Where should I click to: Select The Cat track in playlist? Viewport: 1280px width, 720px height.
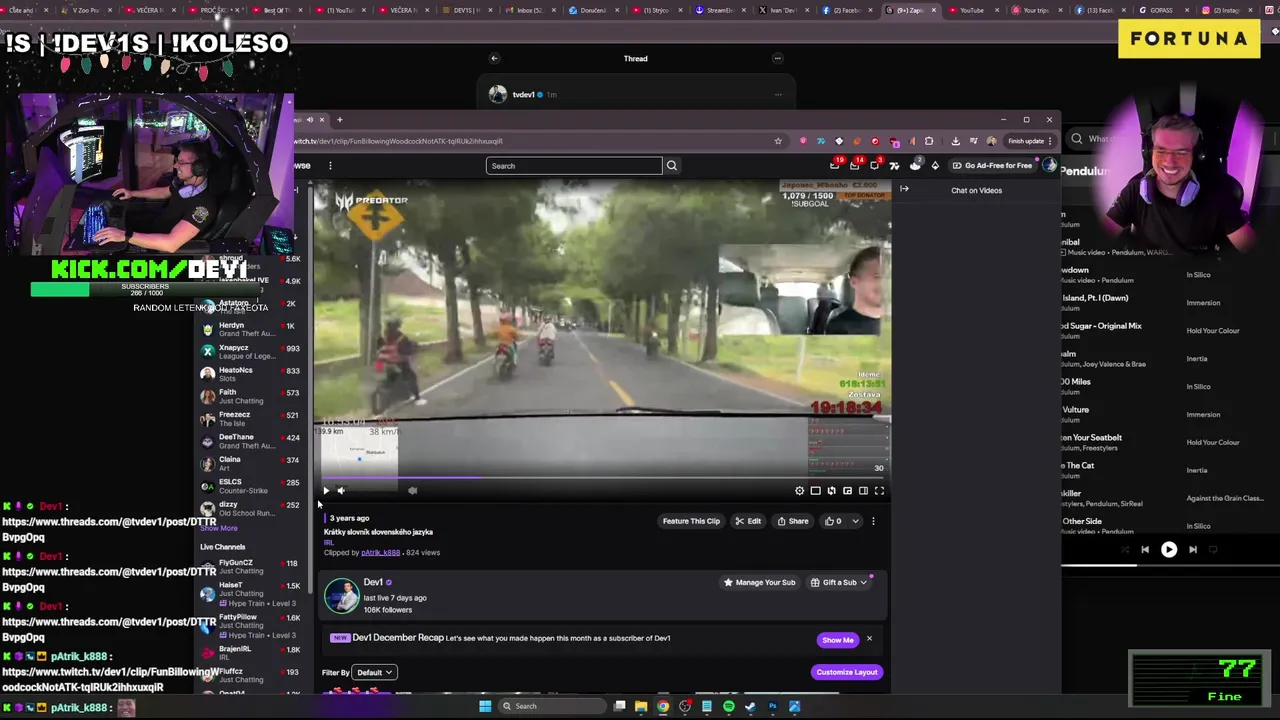1080,465
